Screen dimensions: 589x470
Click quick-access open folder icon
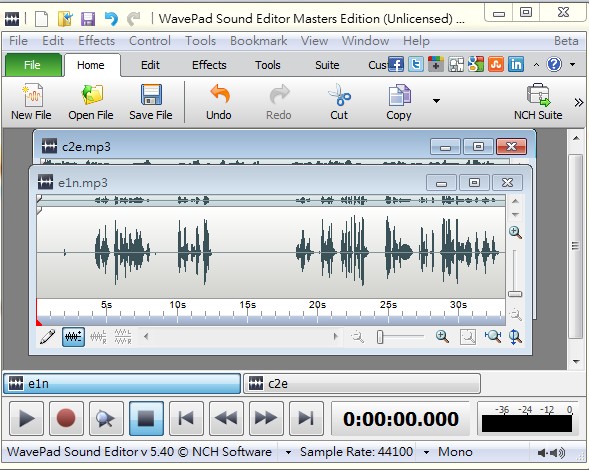65,19
